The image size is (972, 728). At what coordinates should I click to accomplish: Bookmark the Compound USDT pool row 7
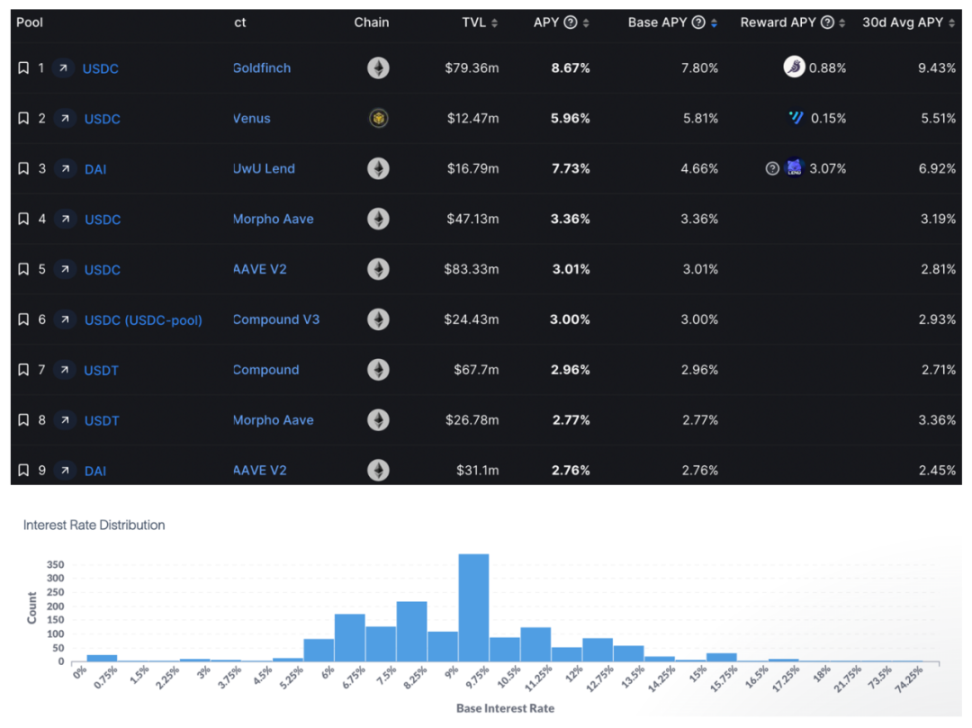(x=24, y=370)
